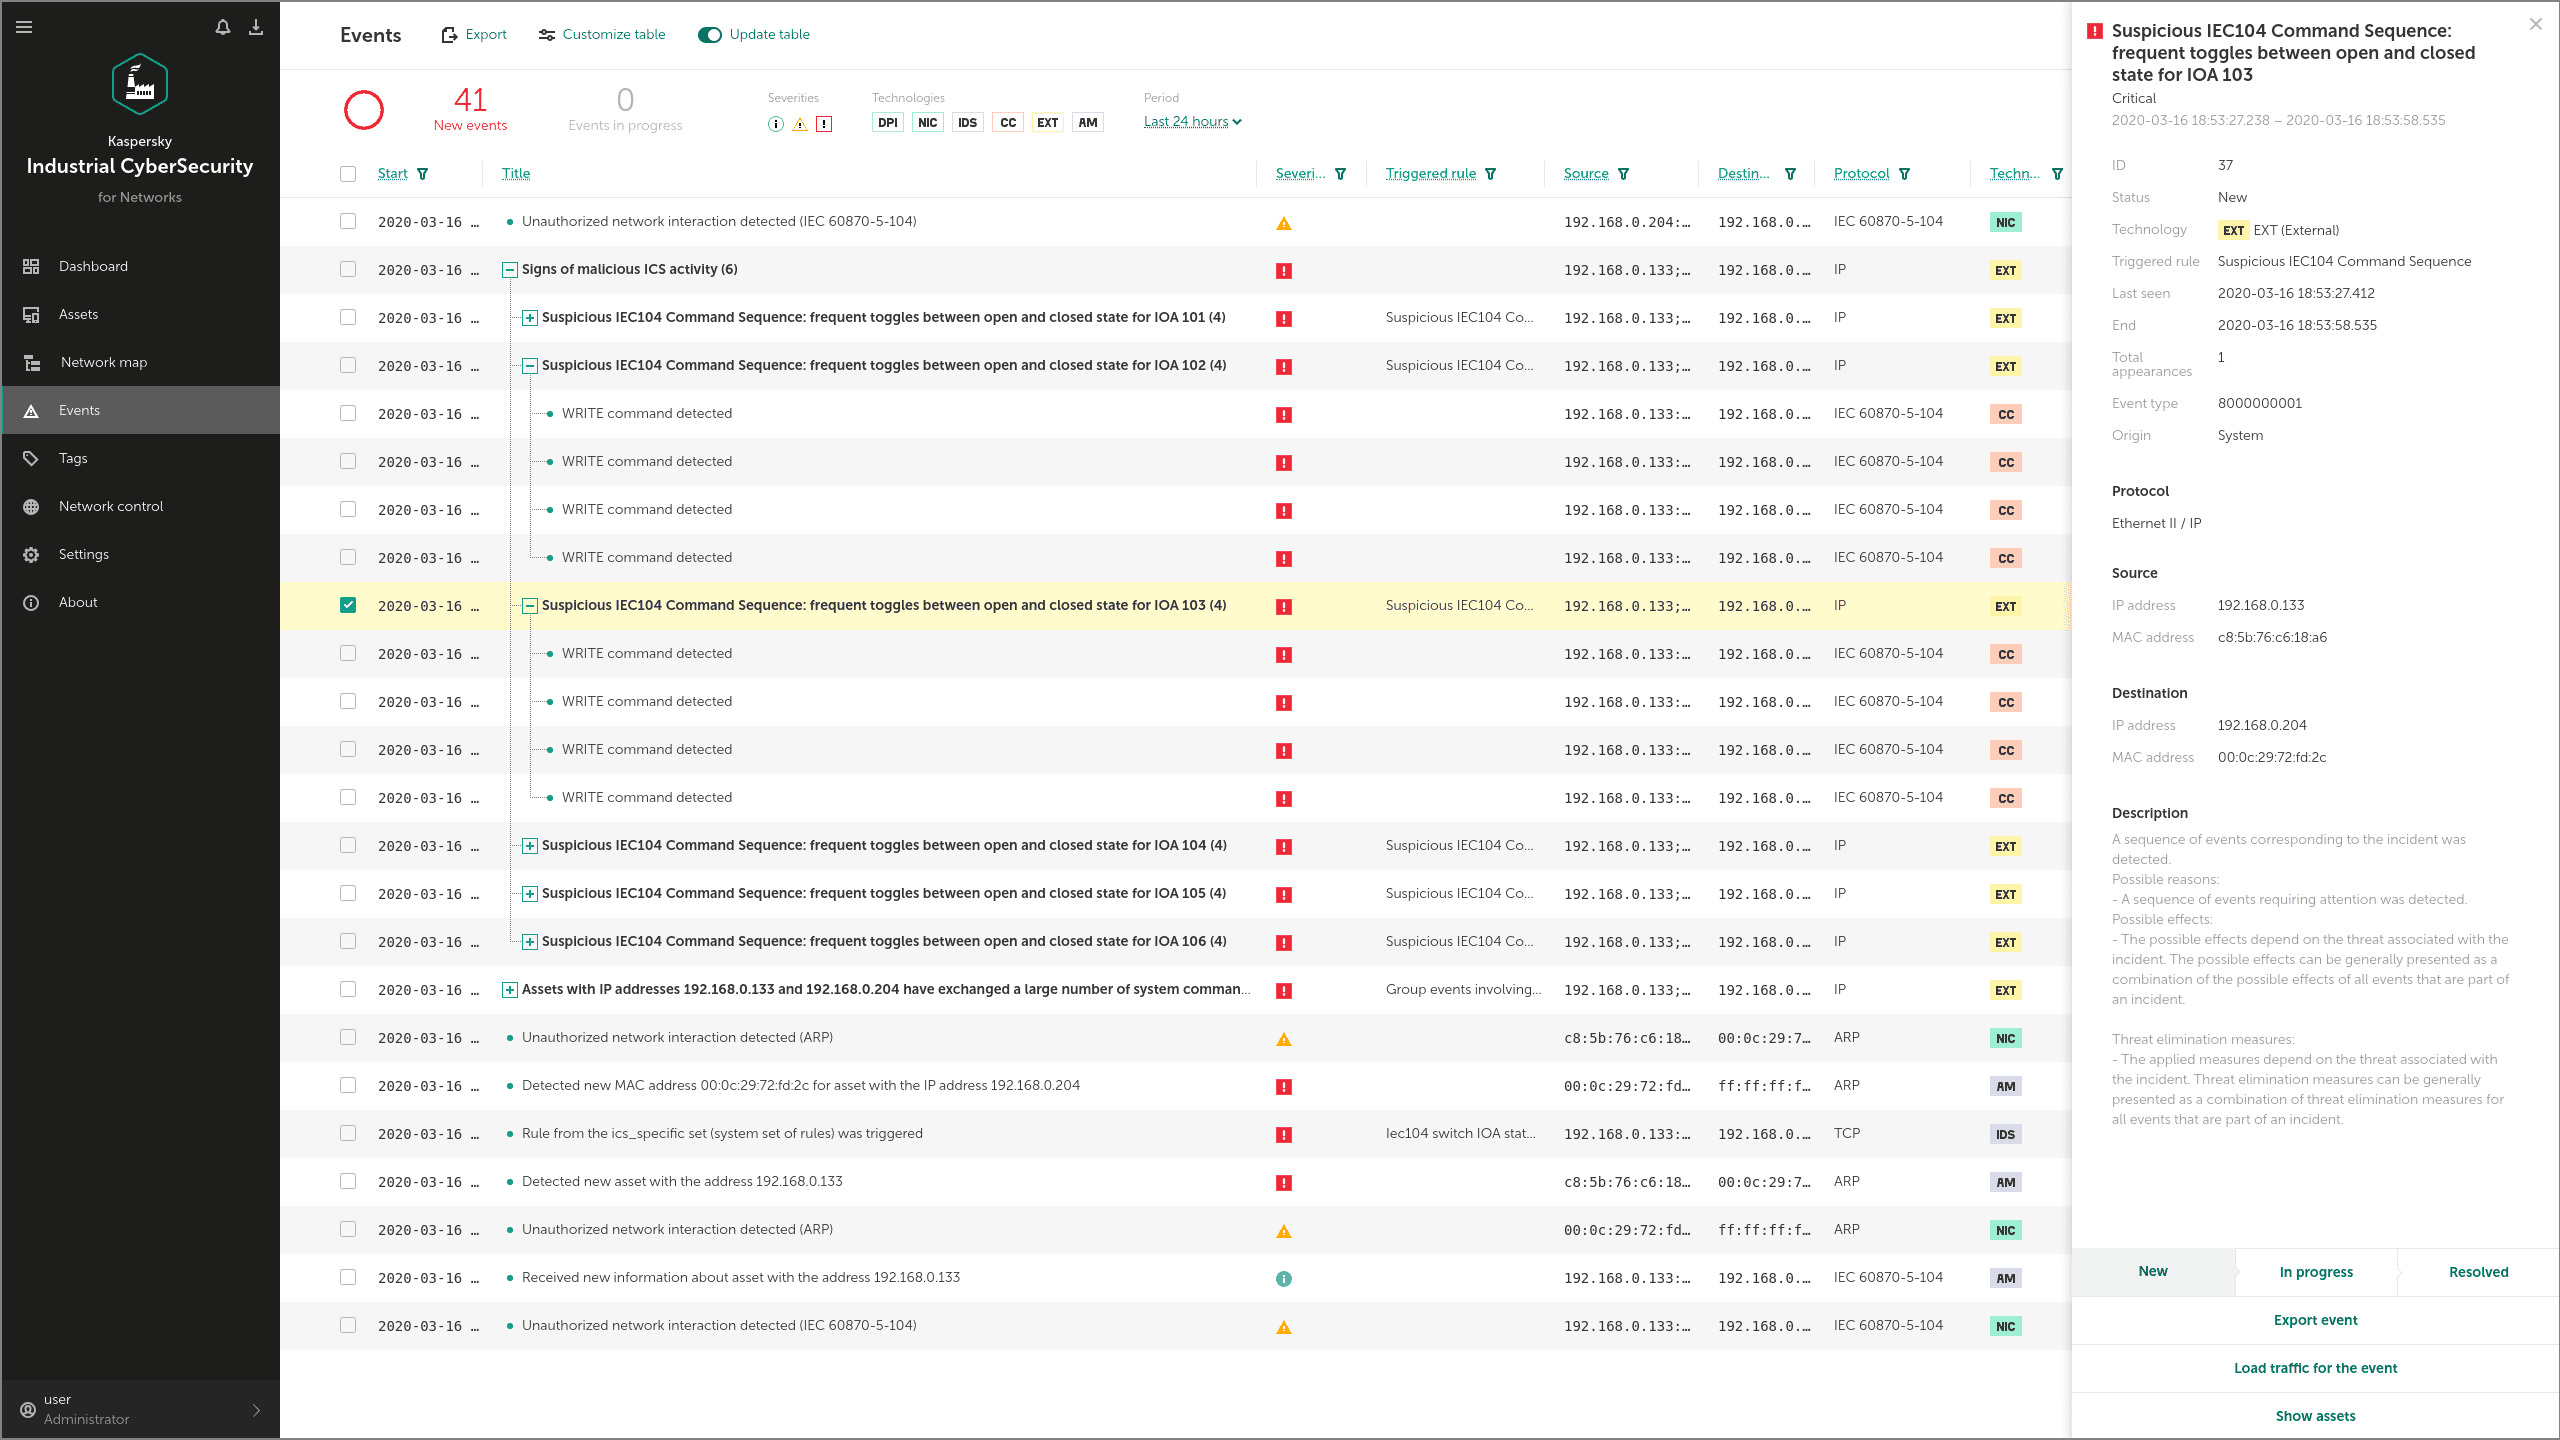Expand the IOA 101 command sequence group
The width and height of the screenshot is (2560, 1440).
pos(530,318)
